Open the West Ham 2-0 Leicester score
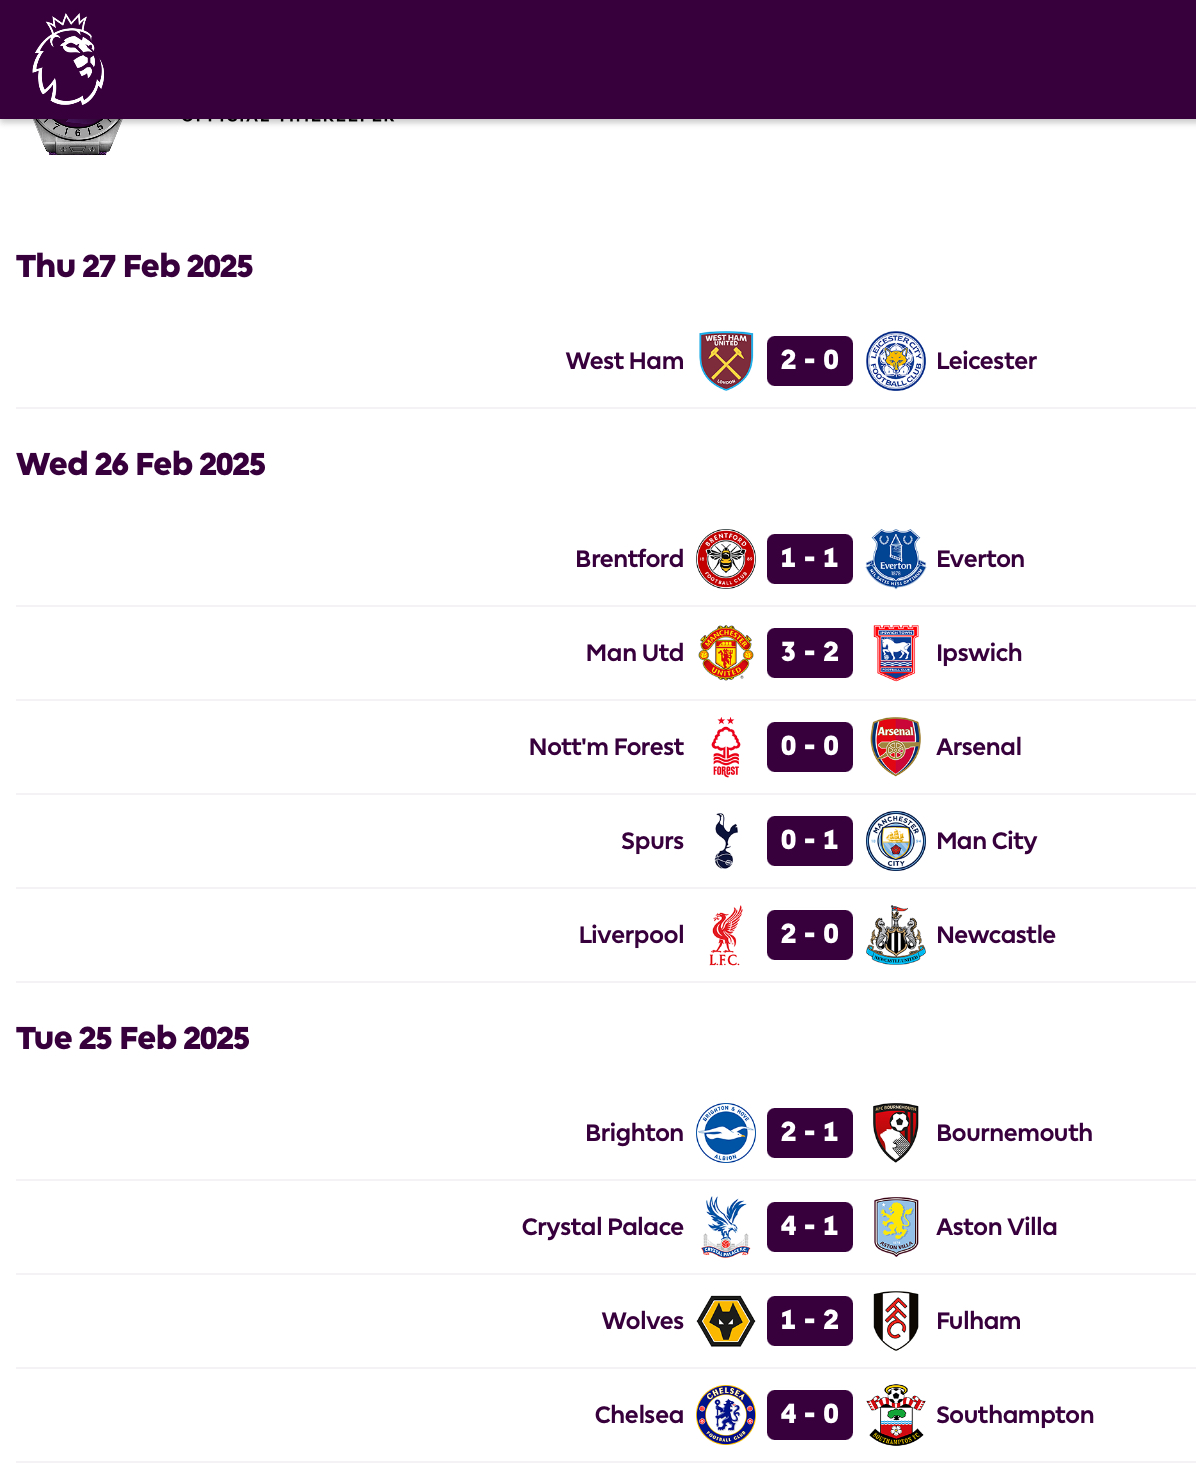The height and width of the screenshot is (1475, 1196). 810,361
